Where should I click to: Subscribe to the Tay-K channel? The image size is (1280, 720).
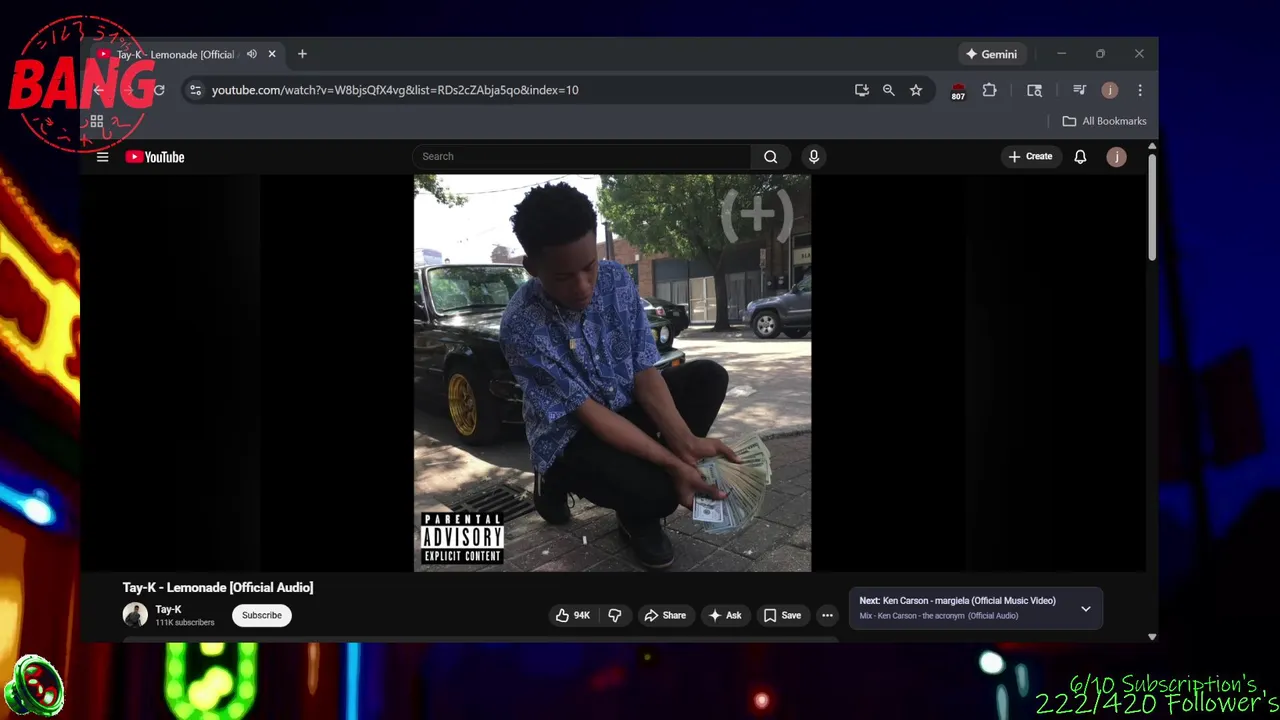pyautogui.click(x=262, y=615)
